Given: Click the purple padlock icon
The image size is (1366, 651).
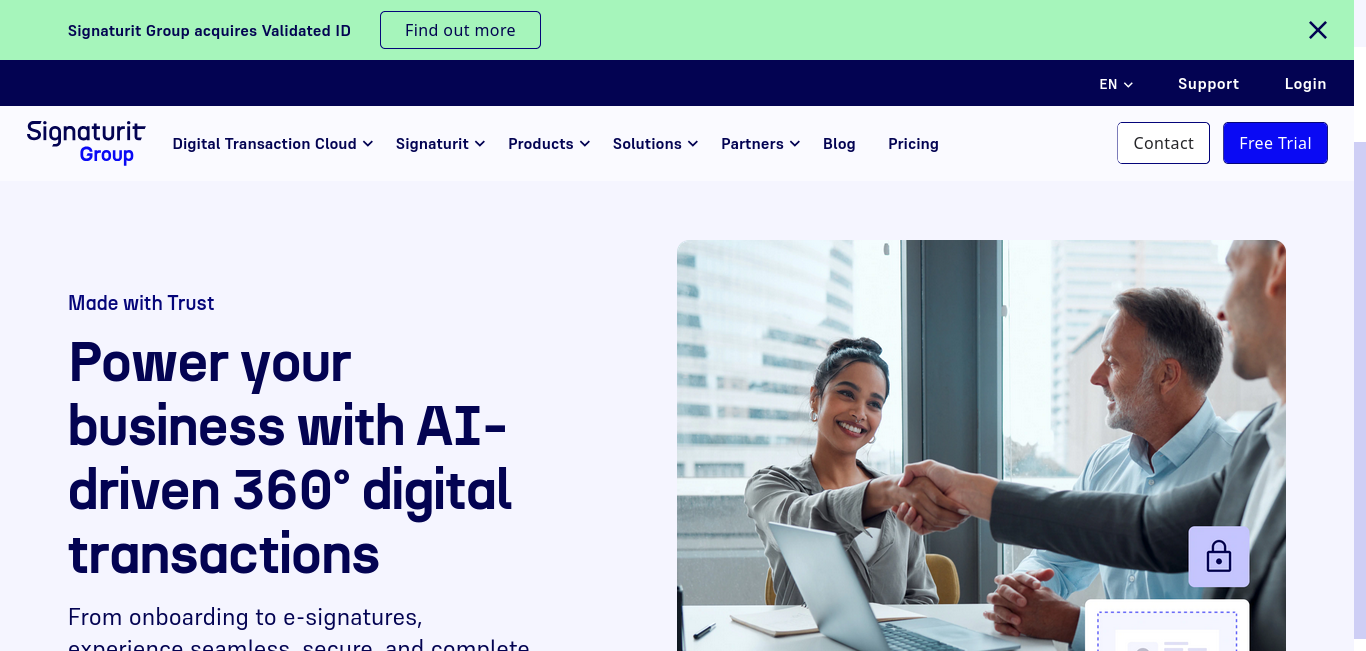Looking at the screenshot, I should coord(1219,556).
